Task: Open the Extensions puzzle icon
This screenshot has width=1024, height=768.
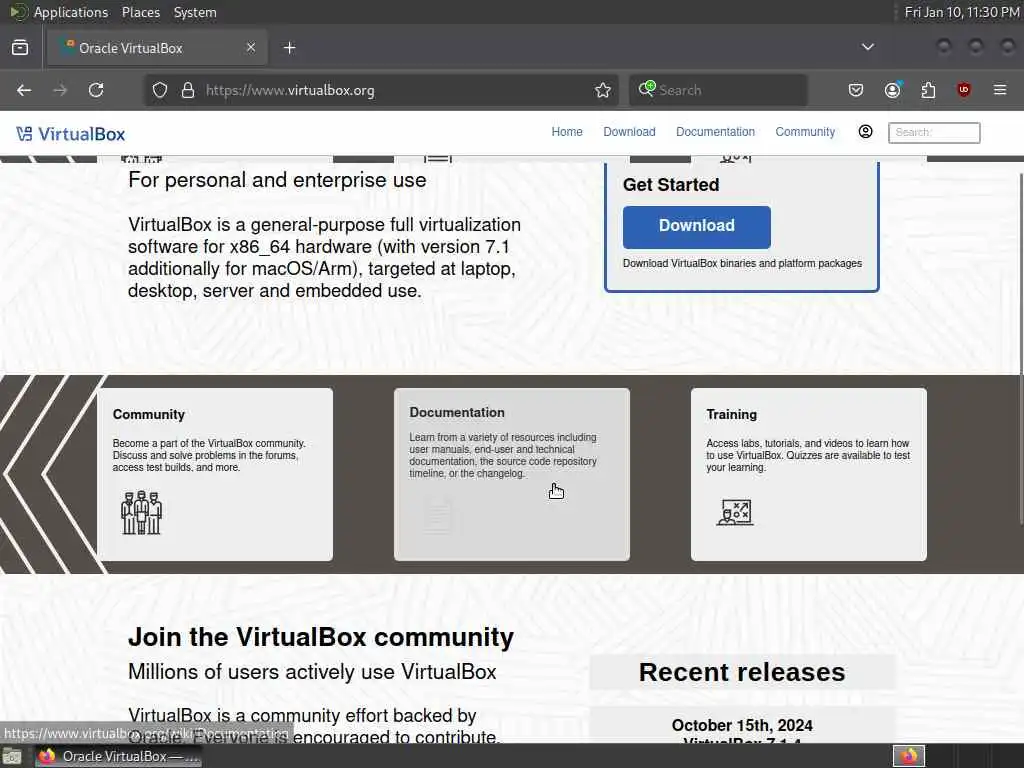Action: [928, 90]
